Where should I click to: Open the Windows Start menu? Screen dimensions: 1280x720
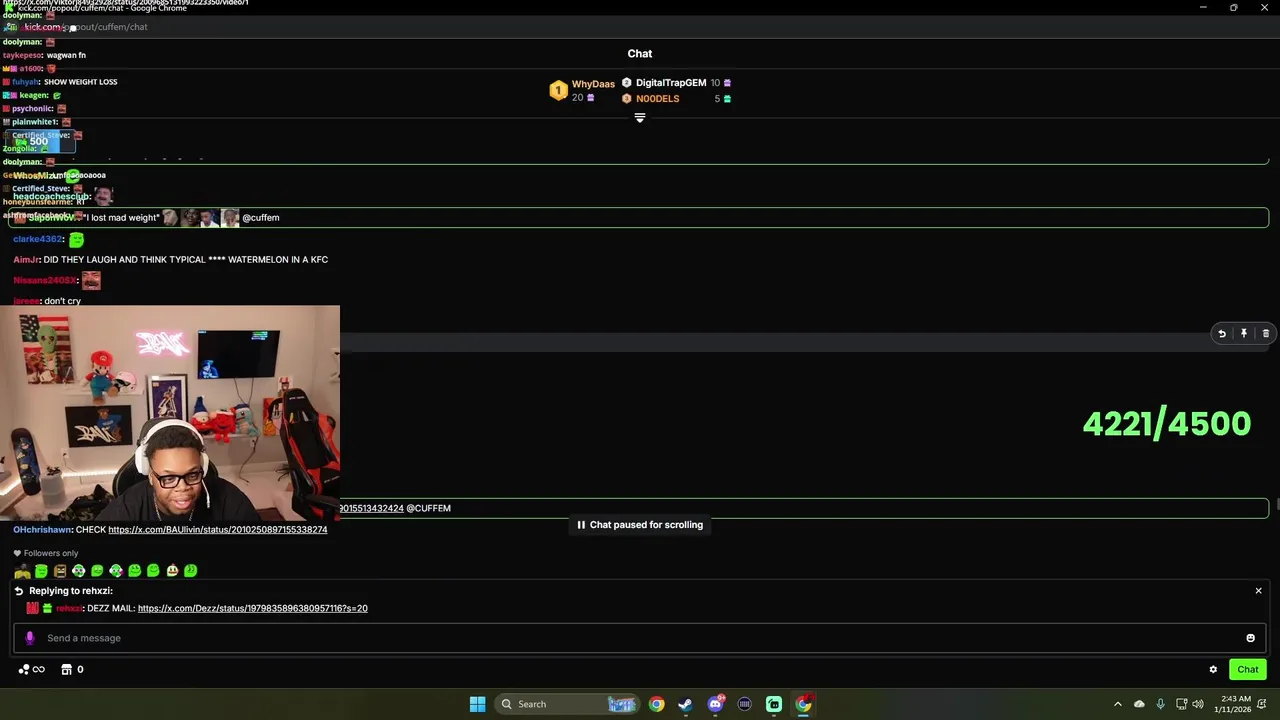pyautogui.click(x=477, y=704)
